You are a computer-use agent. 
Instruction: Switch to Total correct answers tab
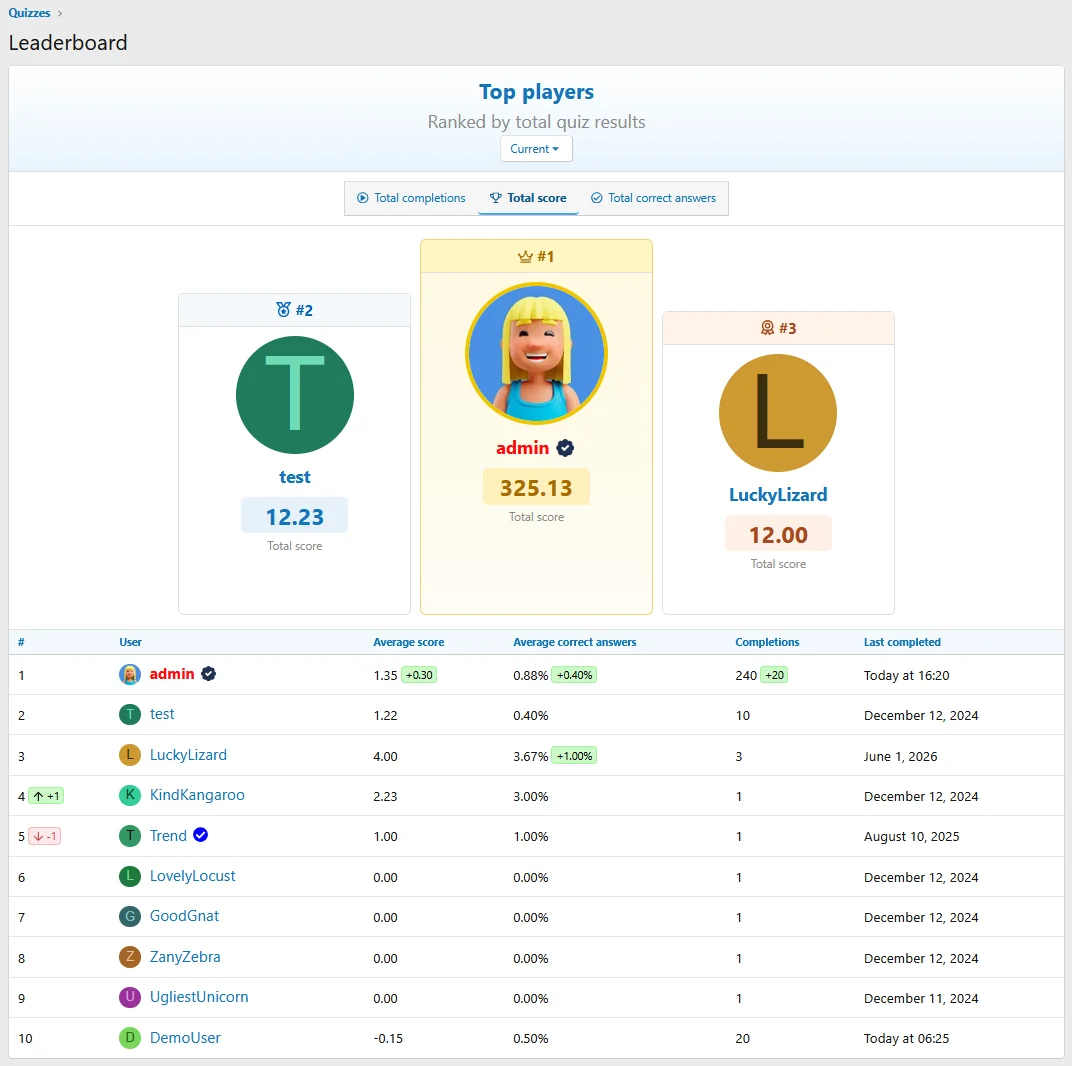pyautogui.click(x=653, y=198)
